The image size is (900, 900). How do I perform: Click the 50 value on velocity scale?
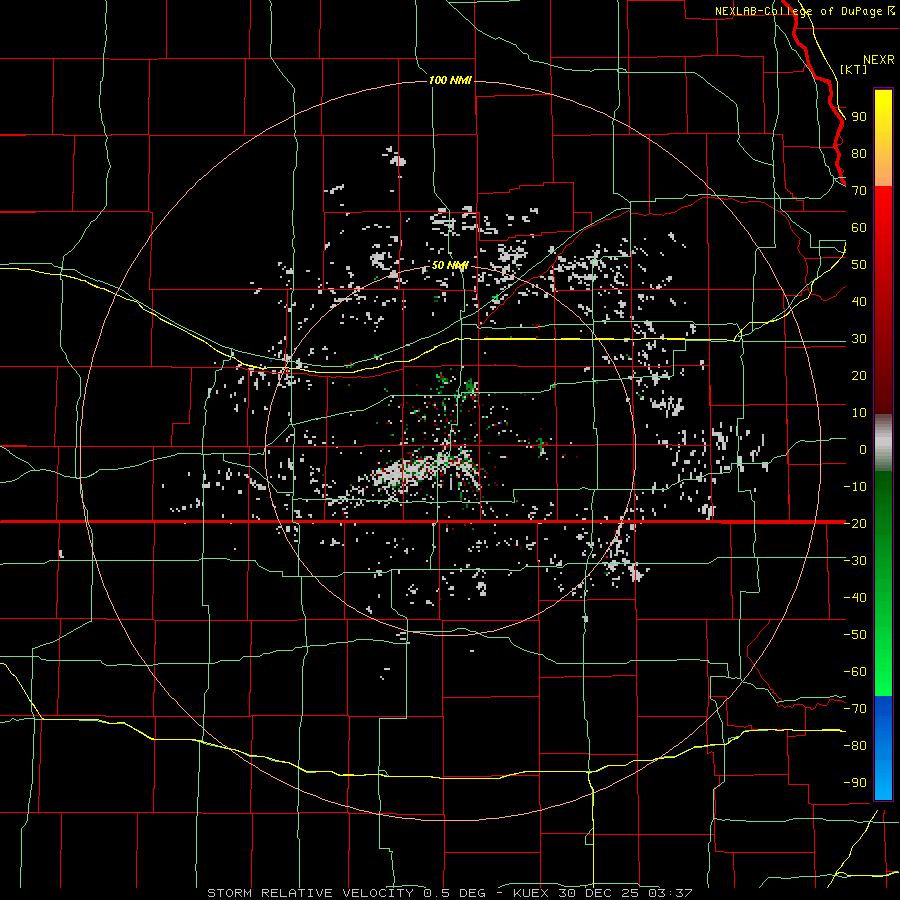pos(859,265)
